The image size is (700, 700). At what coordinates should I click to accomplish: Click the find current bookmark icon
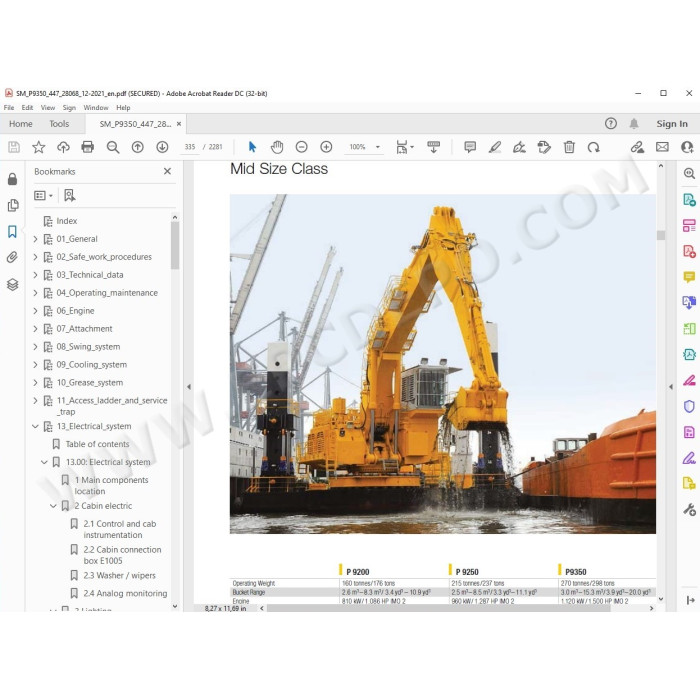pos(70,196)
